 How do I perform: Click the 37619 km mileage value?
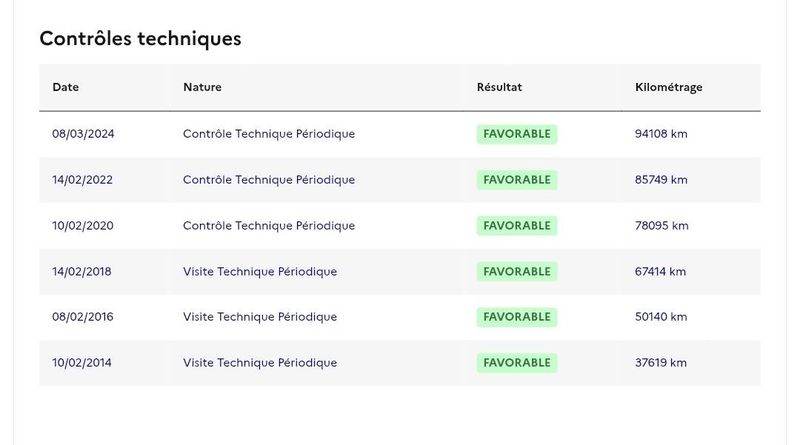(x=660, y=363)
